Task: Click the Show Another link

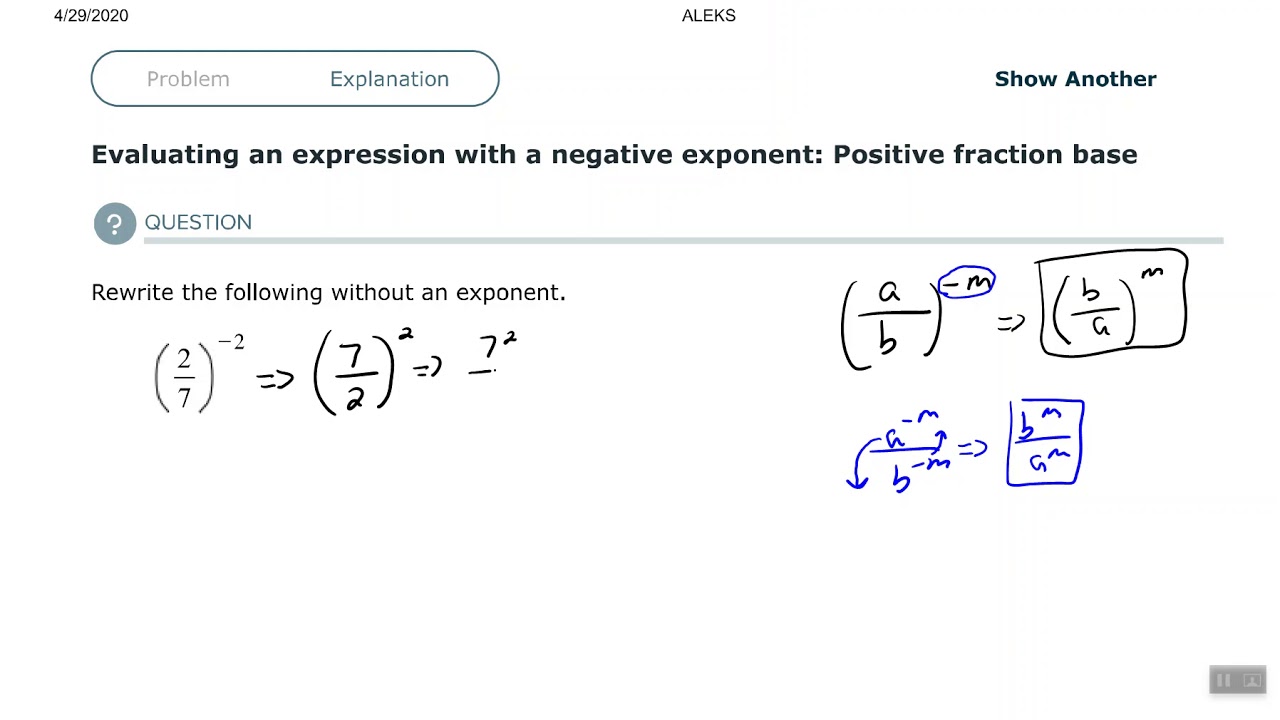Action: [1075, 79]
